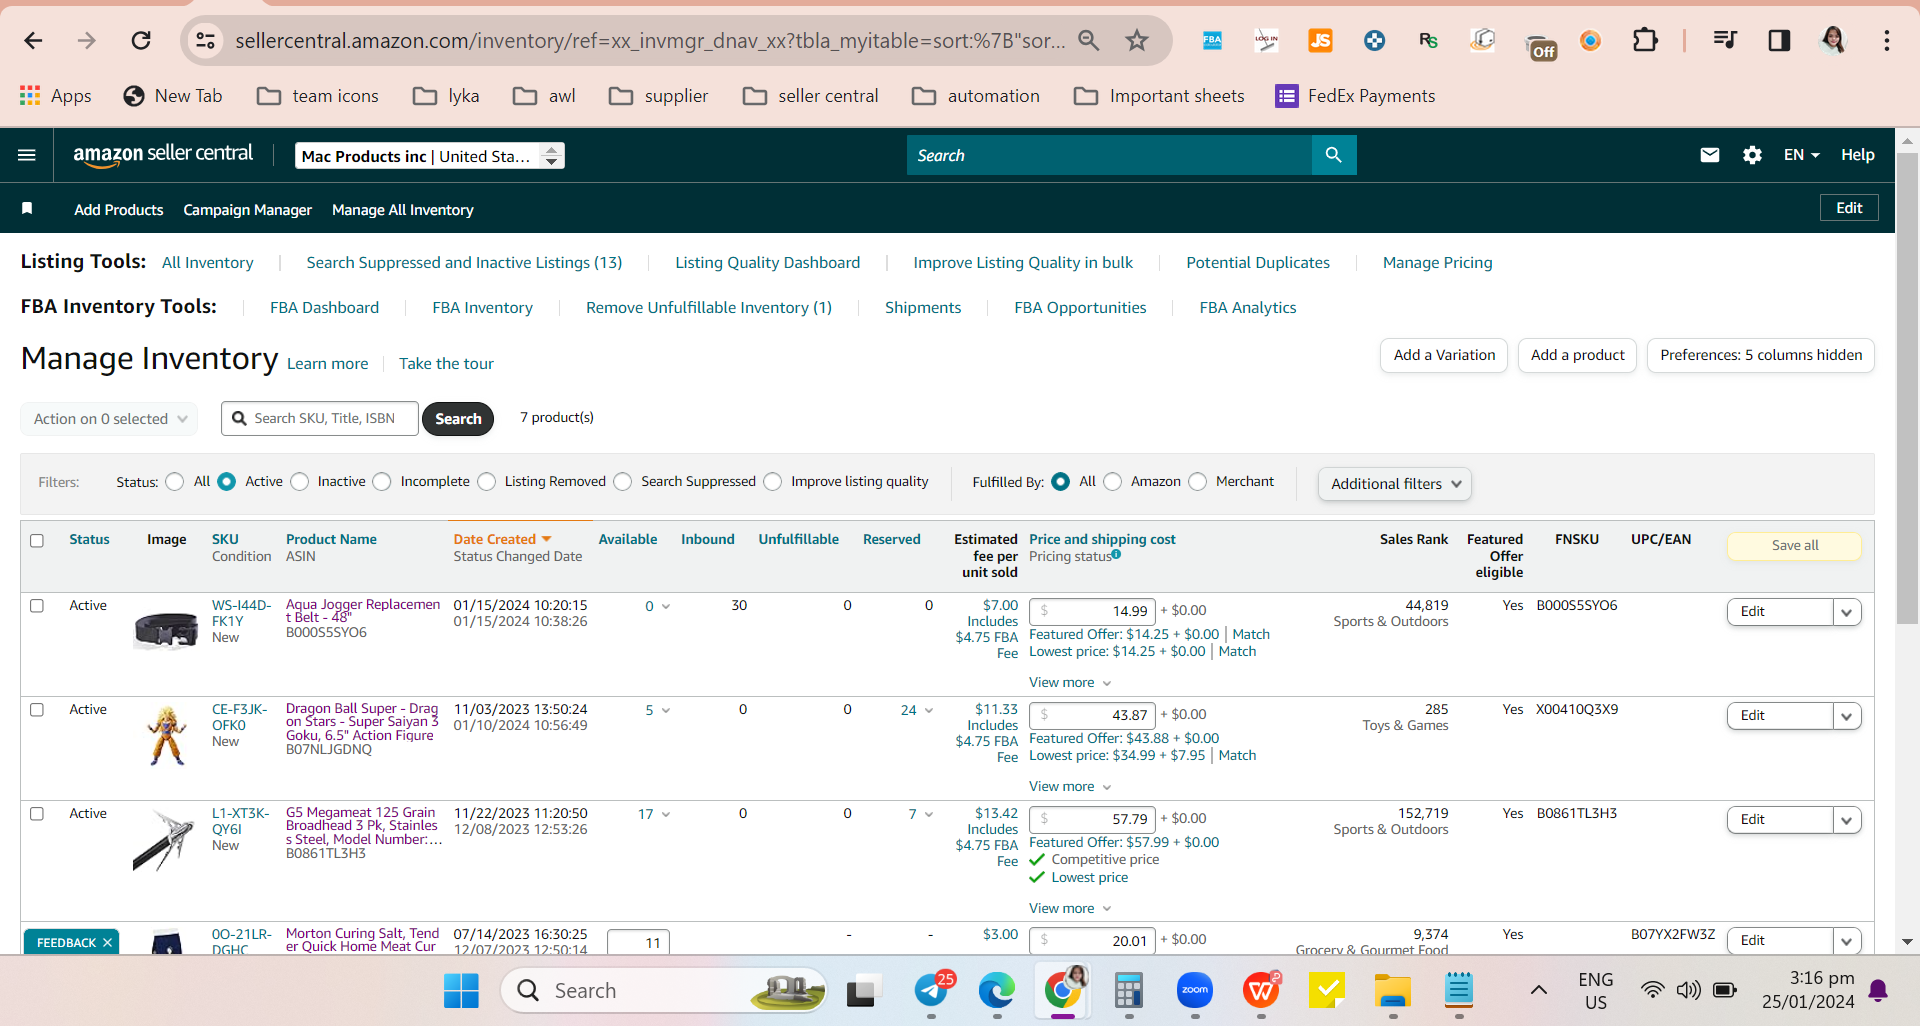Click the price field showing 14.99
This screenshot has width=1920, height=1026.
pos(1093,611)
